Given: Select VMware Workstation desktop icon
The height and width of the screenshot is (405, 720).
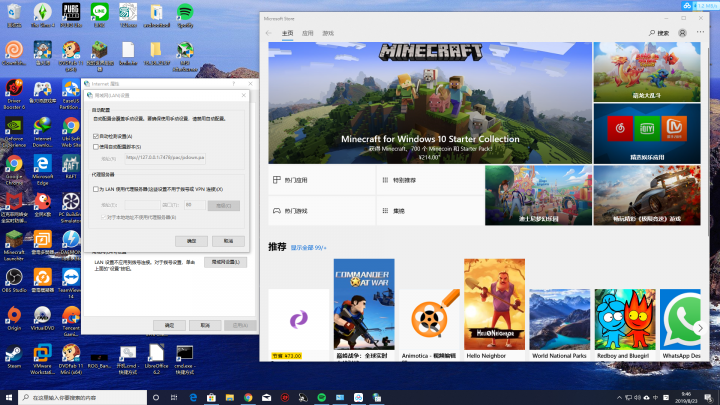Looking at the screenshot, I should [x=42, y=360].
